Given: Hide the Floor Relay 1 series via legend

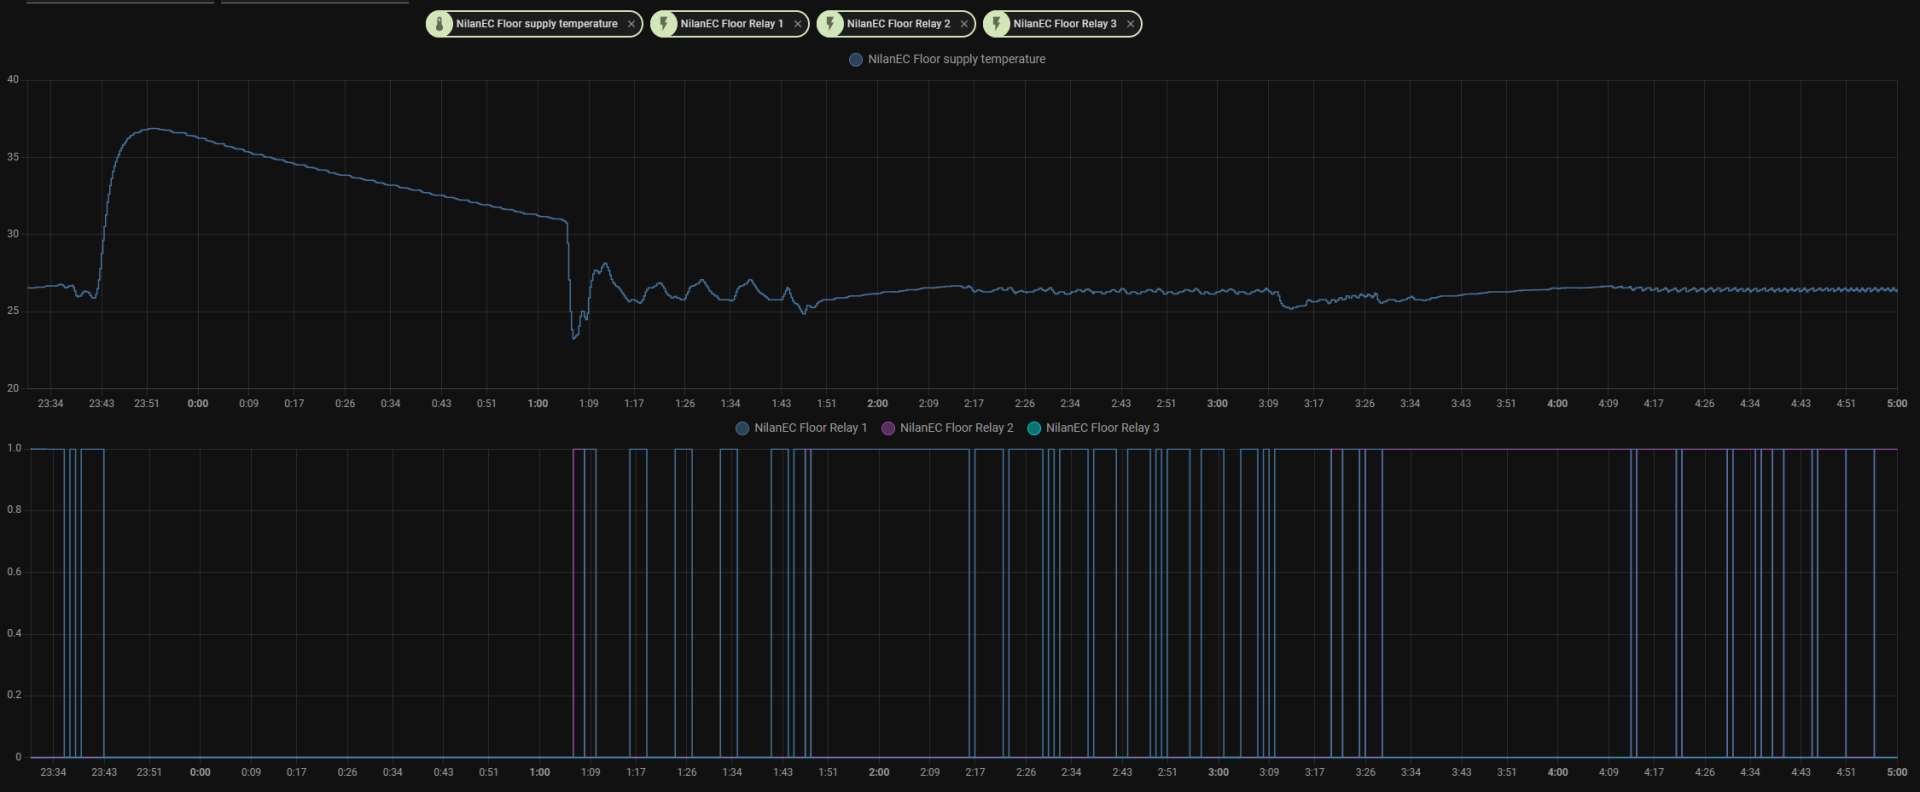Looking at the screenshot, I should pyautogui.click(x=810, y=428).
